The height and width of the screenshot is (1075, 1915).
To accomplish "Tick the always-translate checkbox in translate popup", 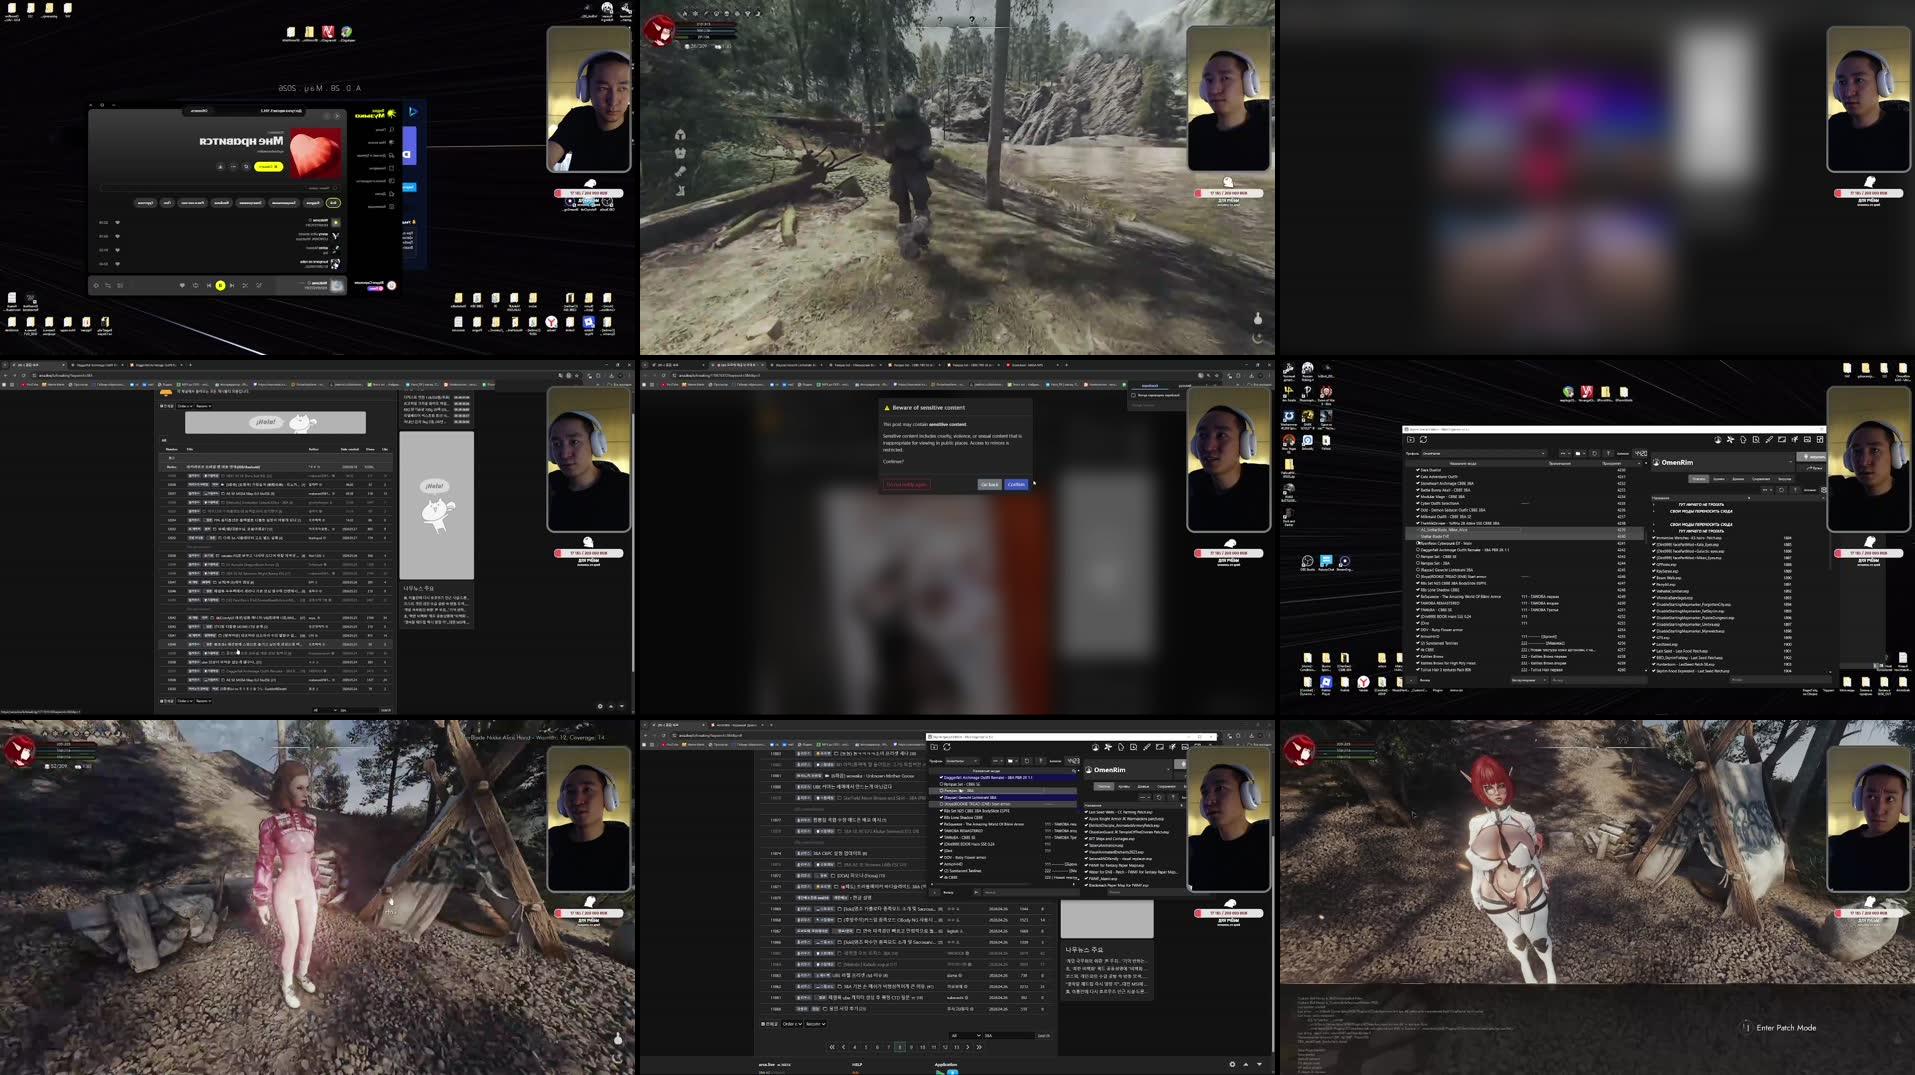I will (x=1133, y=395).
